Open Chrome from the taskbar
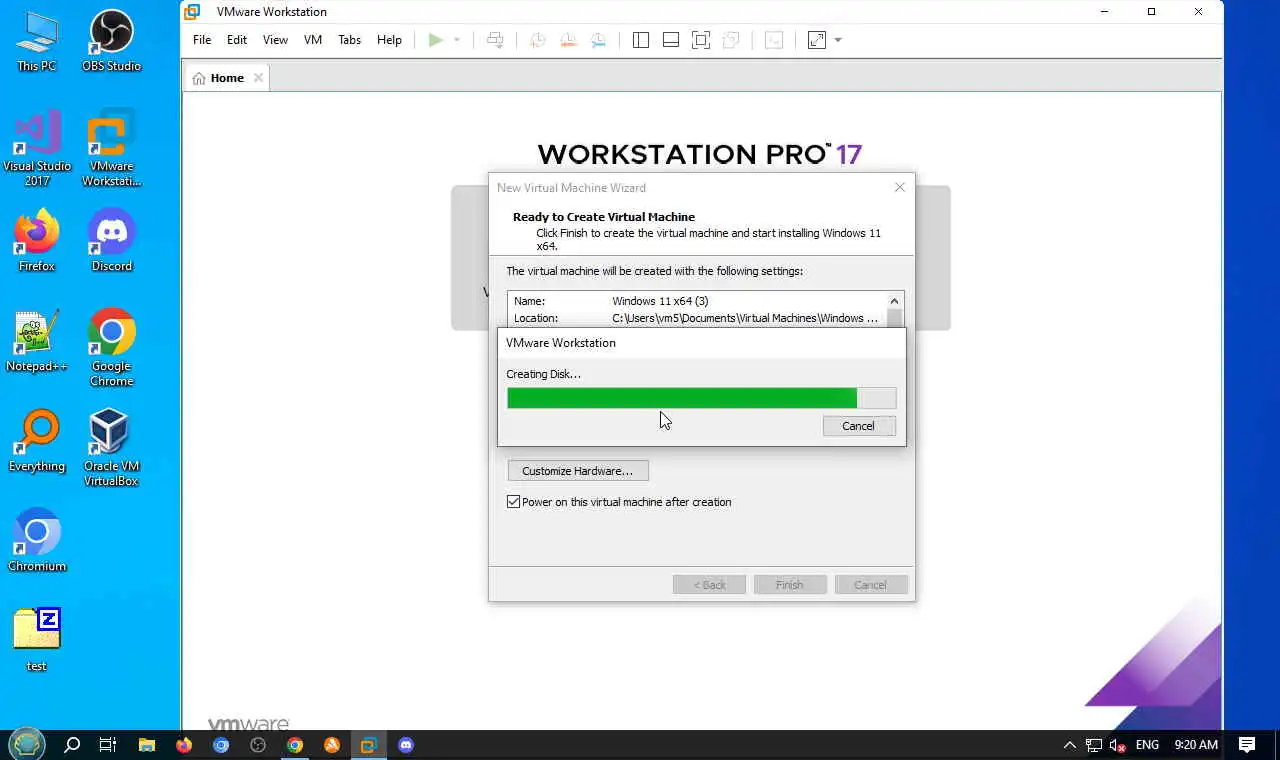1280x760 pixels. click(x=295, y=745)
